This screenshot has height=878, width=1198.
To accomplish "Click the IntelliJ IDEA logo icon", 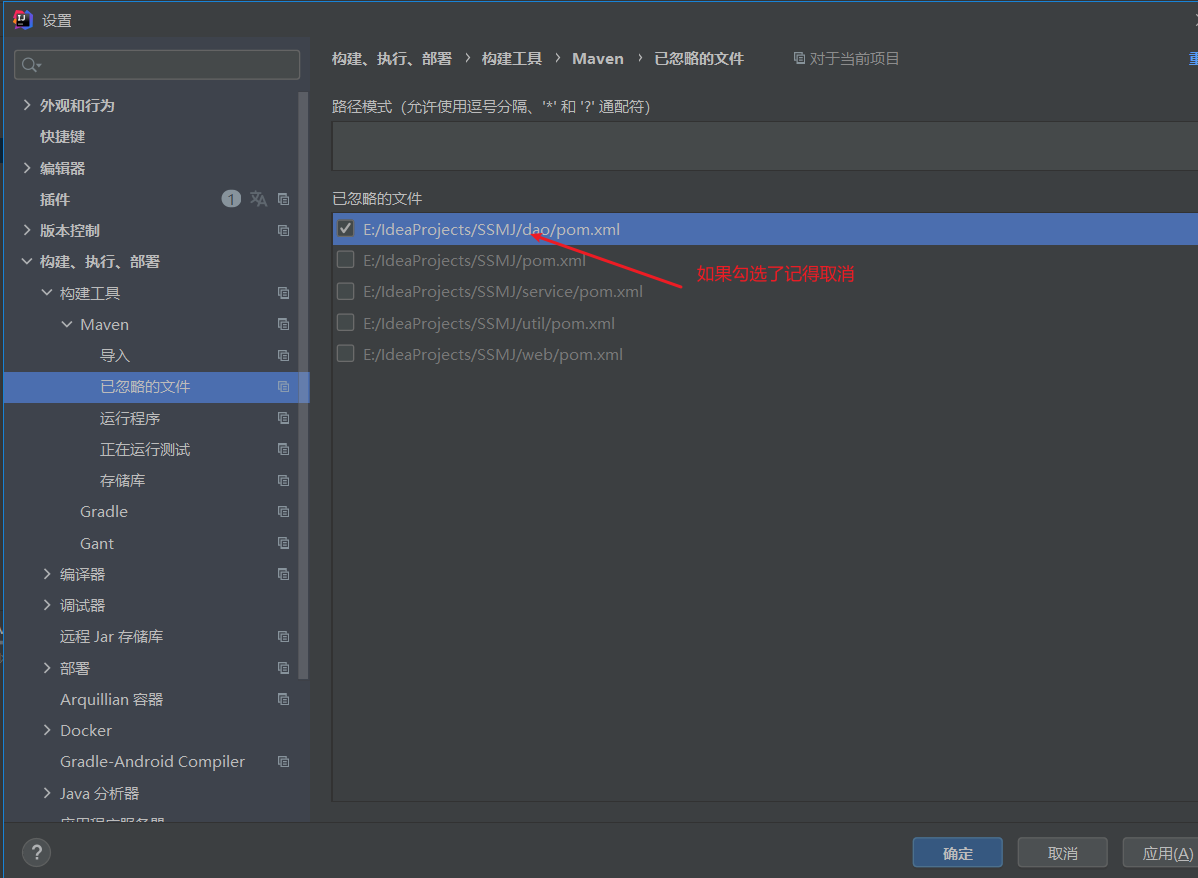I will [23, 19].
